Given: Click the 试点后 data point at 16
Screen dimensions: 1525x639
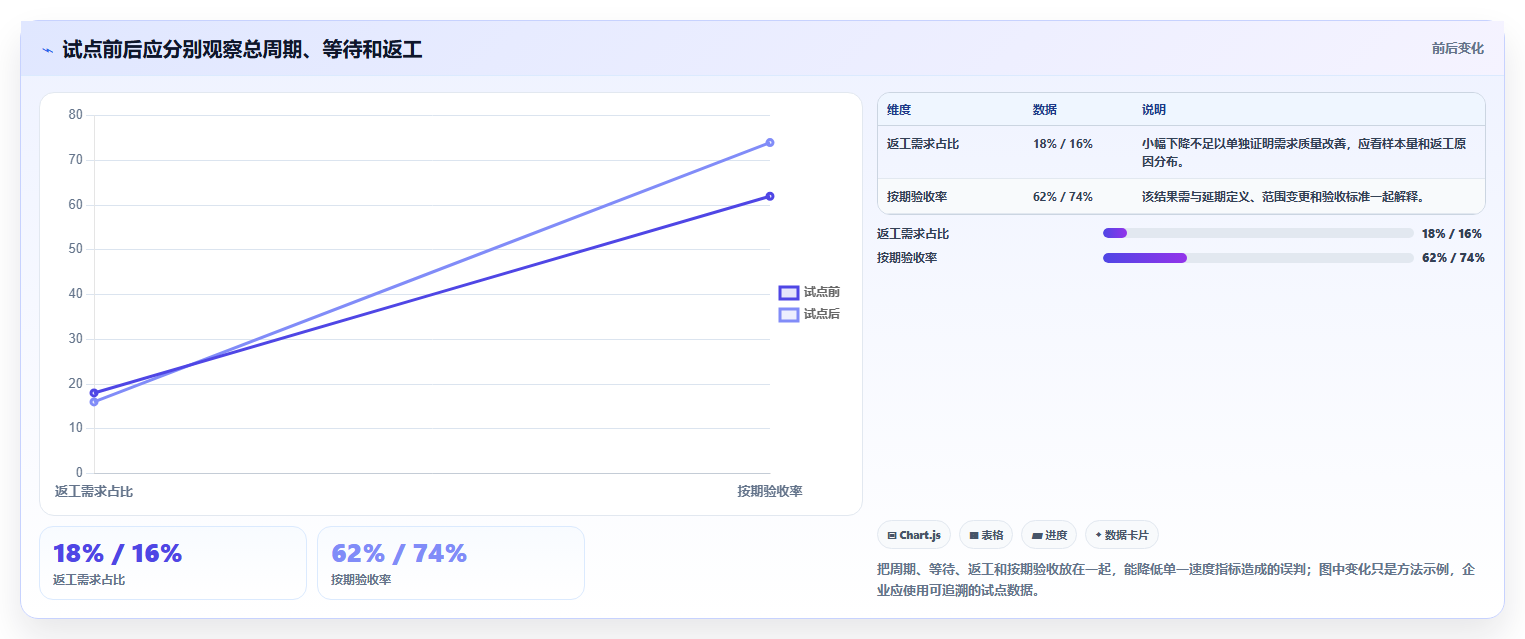Looking at the screenshot, I should (x=94, y=402).
